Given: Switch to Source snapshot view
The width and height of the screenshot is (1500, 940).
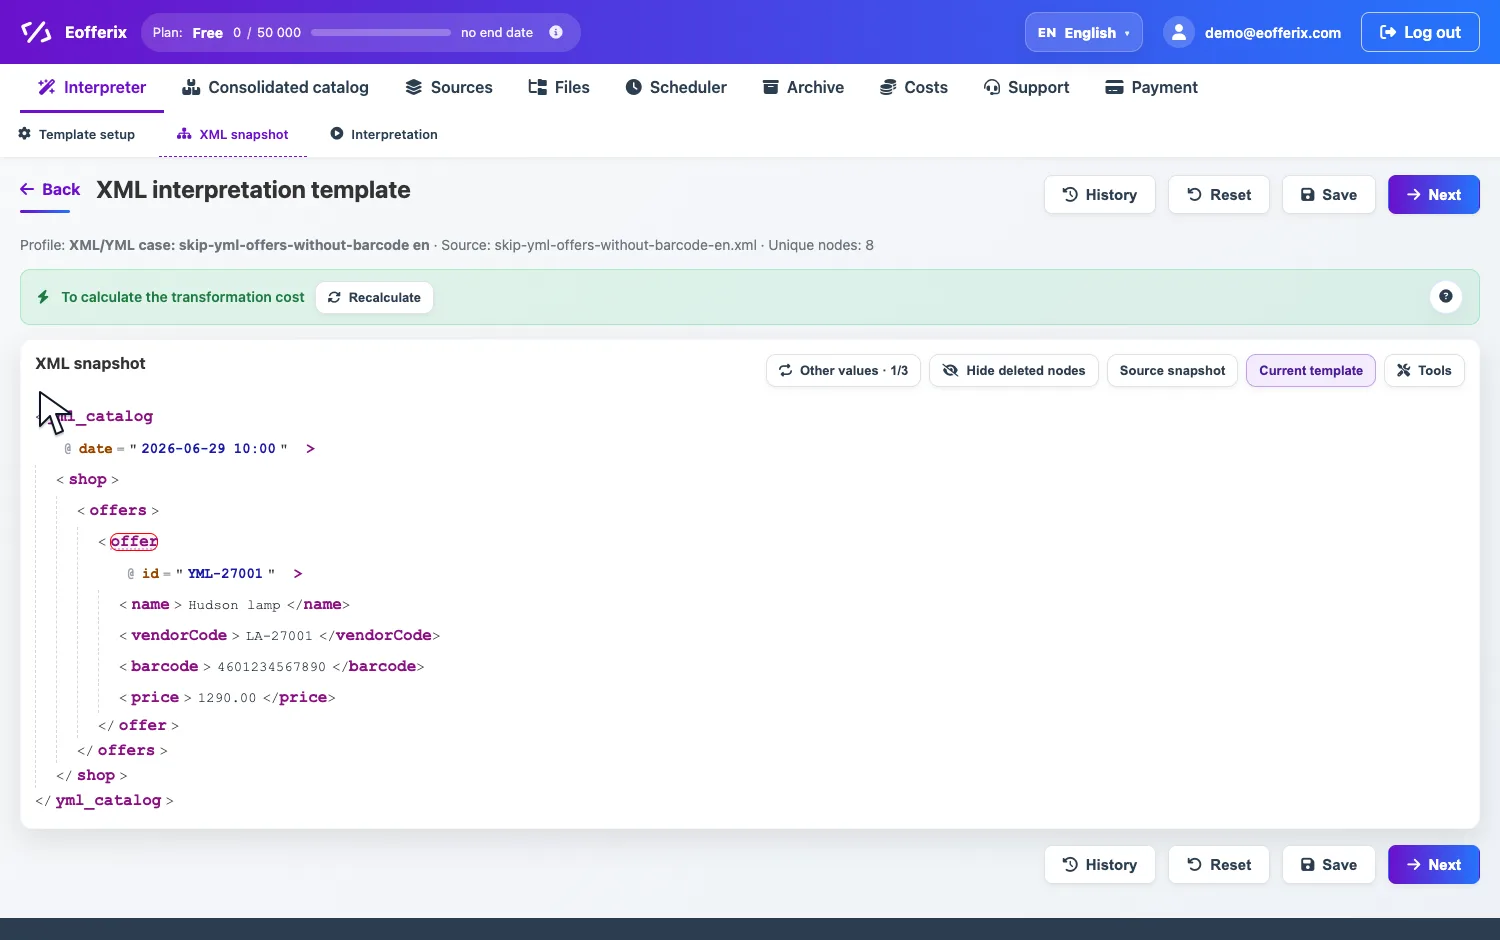Looking at the screenshot, I should 1172,370.
